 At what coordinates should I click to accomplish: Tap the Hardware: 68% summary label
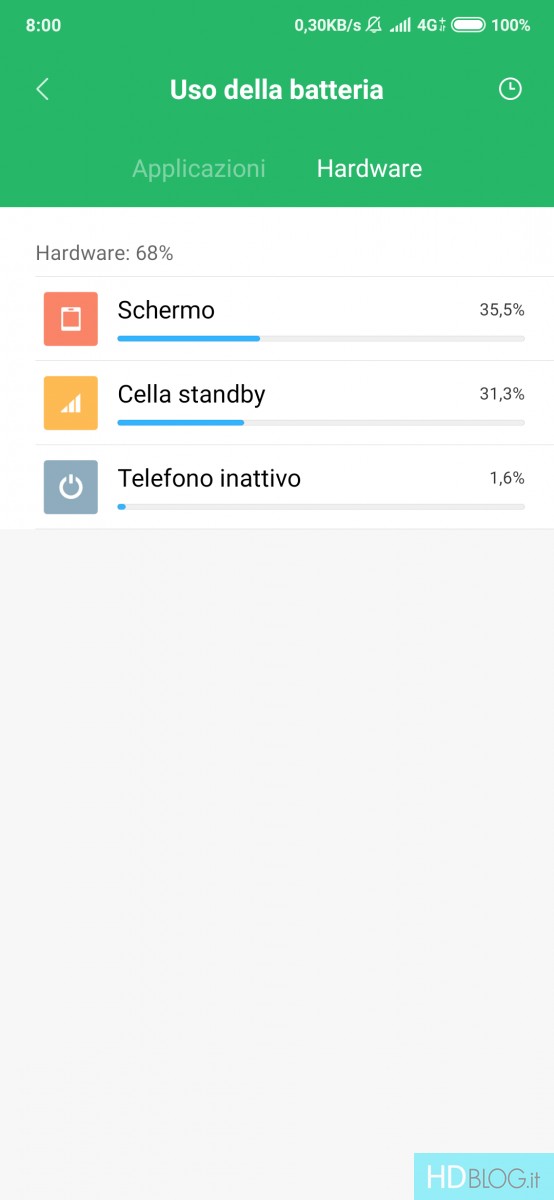tap(105, 253)
